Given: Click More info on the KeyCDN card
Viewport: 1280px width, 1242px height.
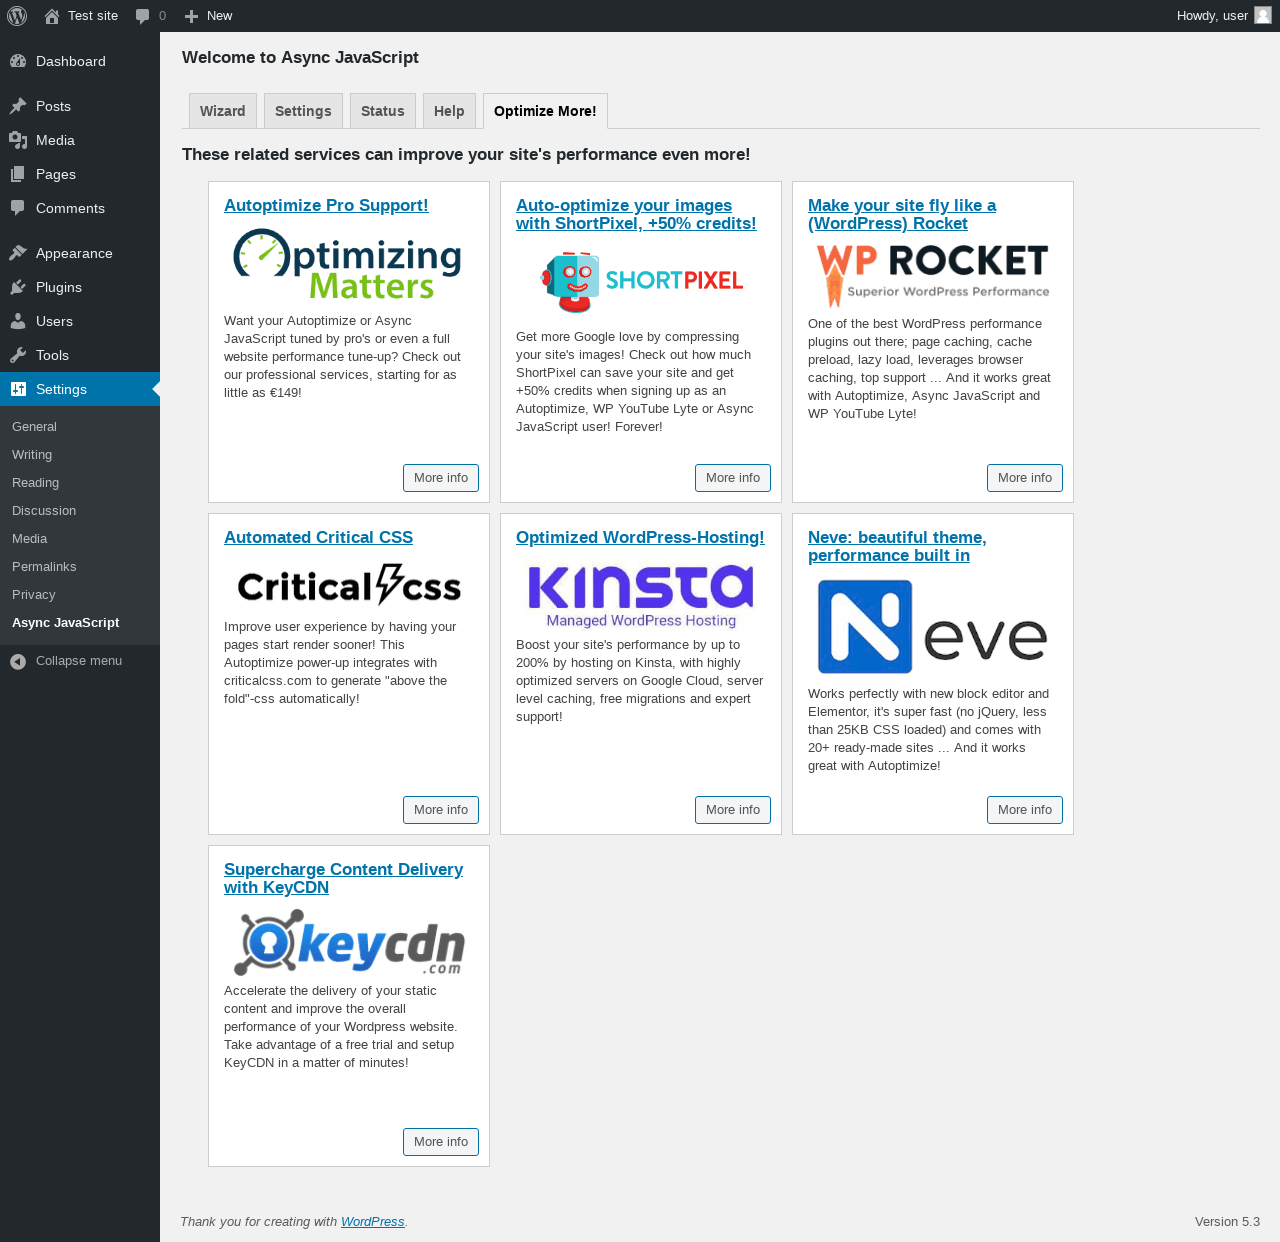Looking at the screenshot, I should pyautogui.click(x=441, y=1142).
